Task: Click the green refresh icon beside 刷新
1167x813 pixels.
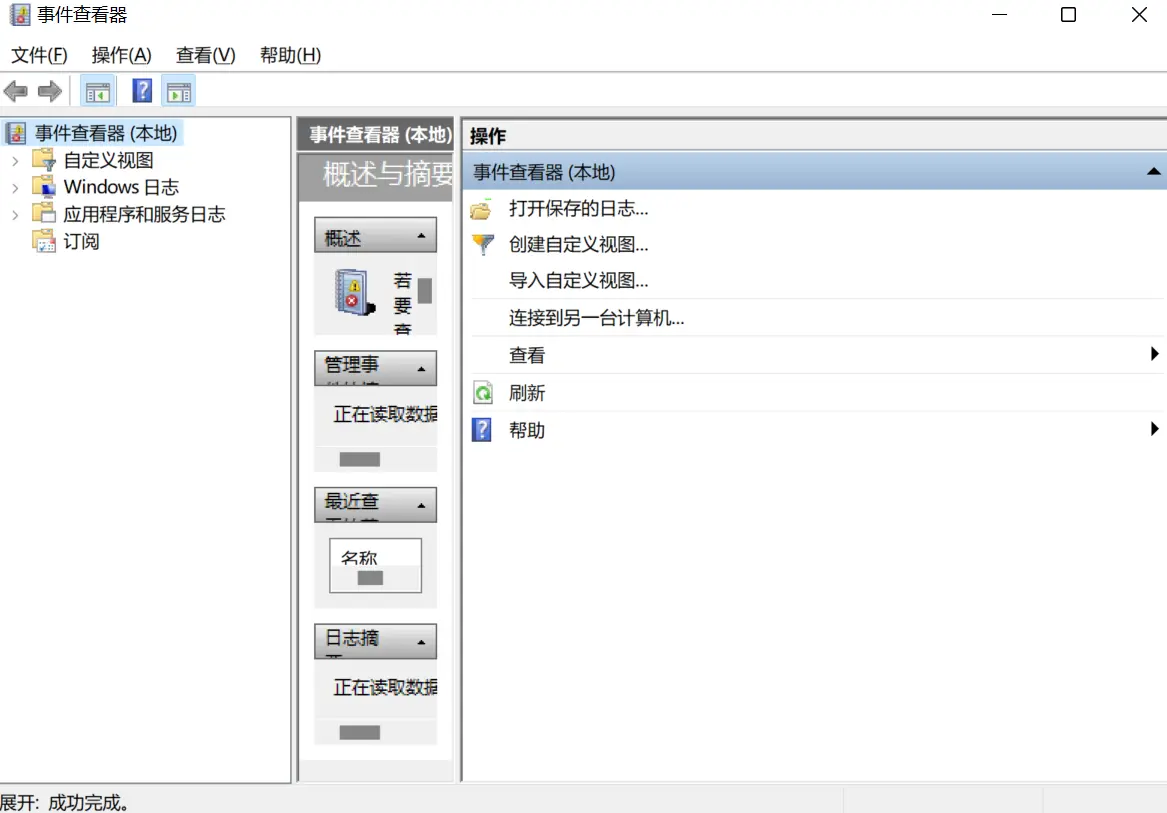Action: [x=483, y=392]
